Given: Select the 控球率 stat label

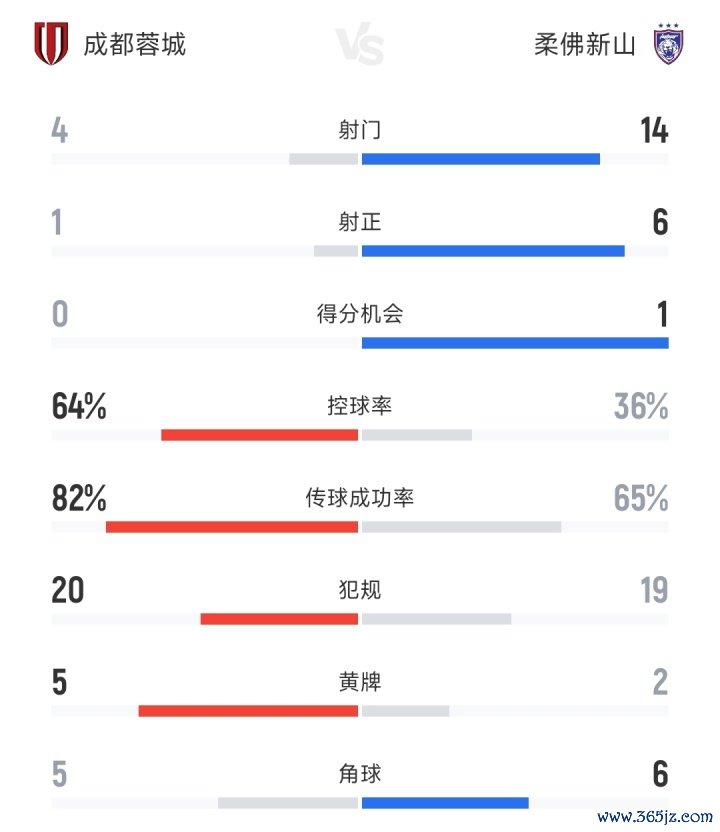Looking at the screenshot, I should (x=359, y=406).
